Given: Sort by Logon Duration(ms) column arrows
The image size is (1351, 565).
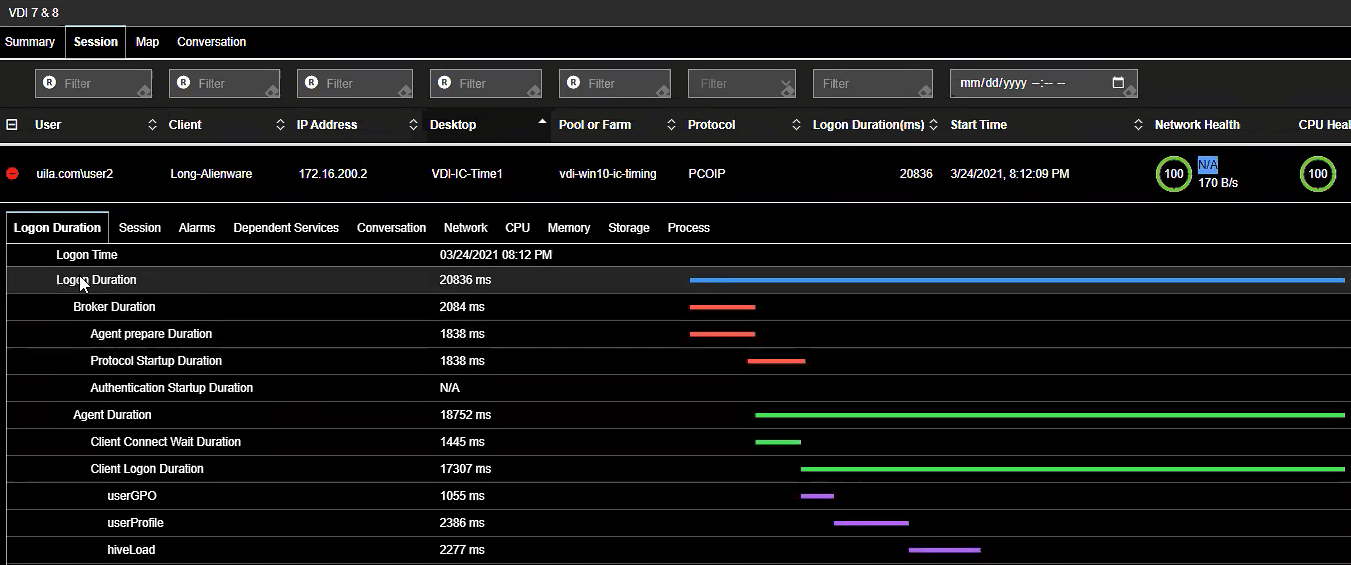Looking at the screenshot, I should [x=932, y=125].
